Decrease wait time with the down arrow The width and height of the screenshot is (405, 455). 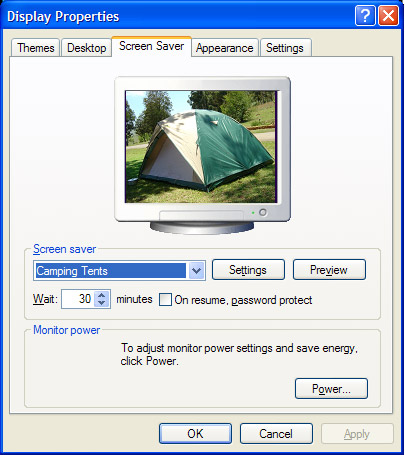102,303
